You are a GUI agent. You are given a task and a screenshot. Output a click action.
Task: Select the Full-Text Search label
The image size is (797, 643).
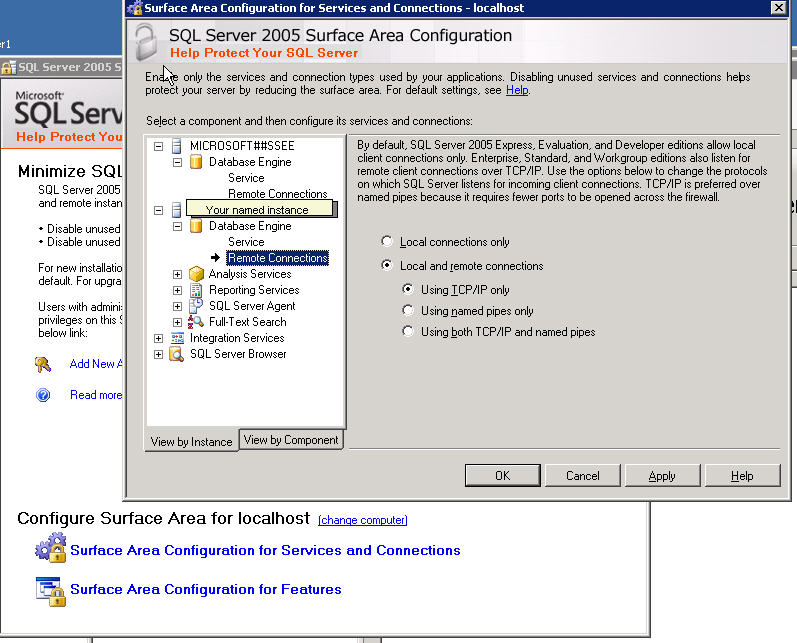tap(248, 322)
